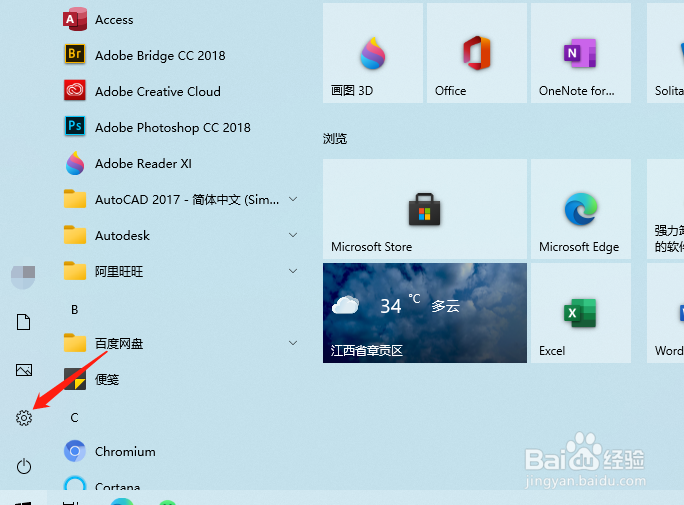
Task: Open the Microsoft Store tile
Action: pyautogui.click(x=425, y=209)
